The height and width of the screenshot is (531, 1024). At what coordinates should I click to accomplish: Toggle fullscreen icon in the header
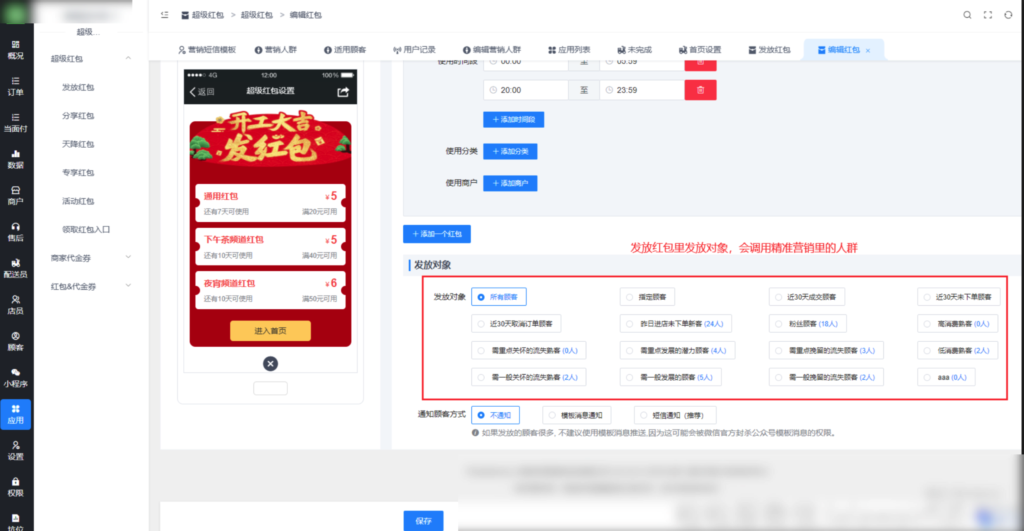pos(987,15)
